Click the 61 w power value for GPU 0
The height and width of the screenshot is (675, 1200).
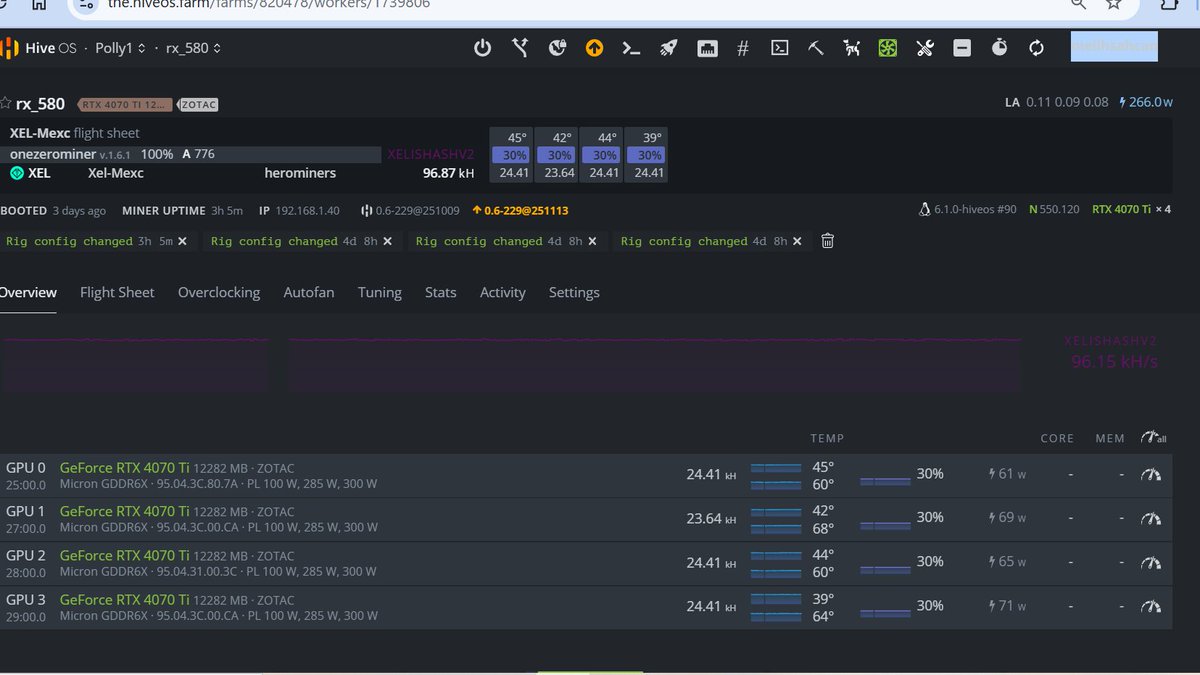(x=1007, y=474)
